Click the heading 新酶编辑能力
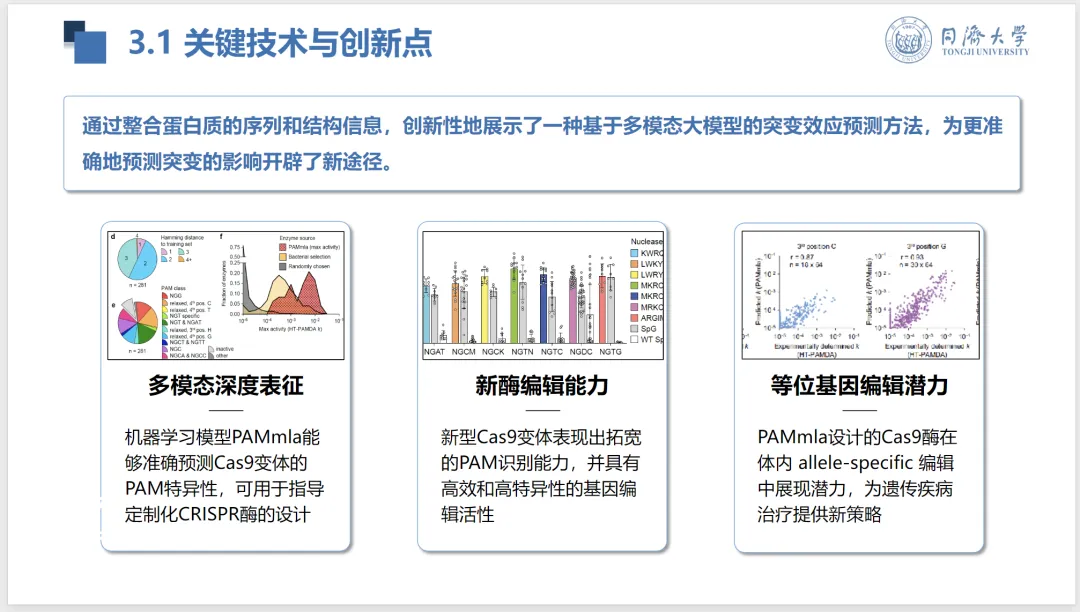Screen dimensions: 1080x612 coord(542,386)
